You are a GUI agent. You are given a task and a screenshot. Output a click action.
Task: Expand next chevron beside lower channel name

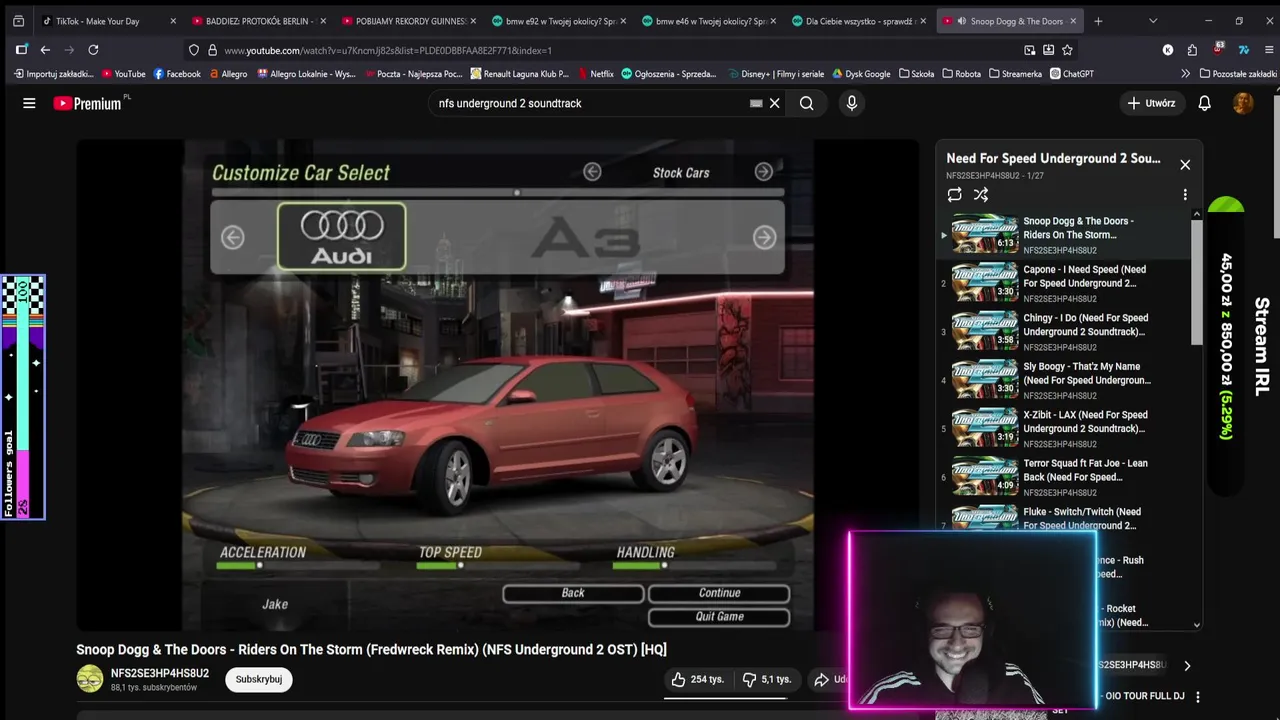point(1187,665)
